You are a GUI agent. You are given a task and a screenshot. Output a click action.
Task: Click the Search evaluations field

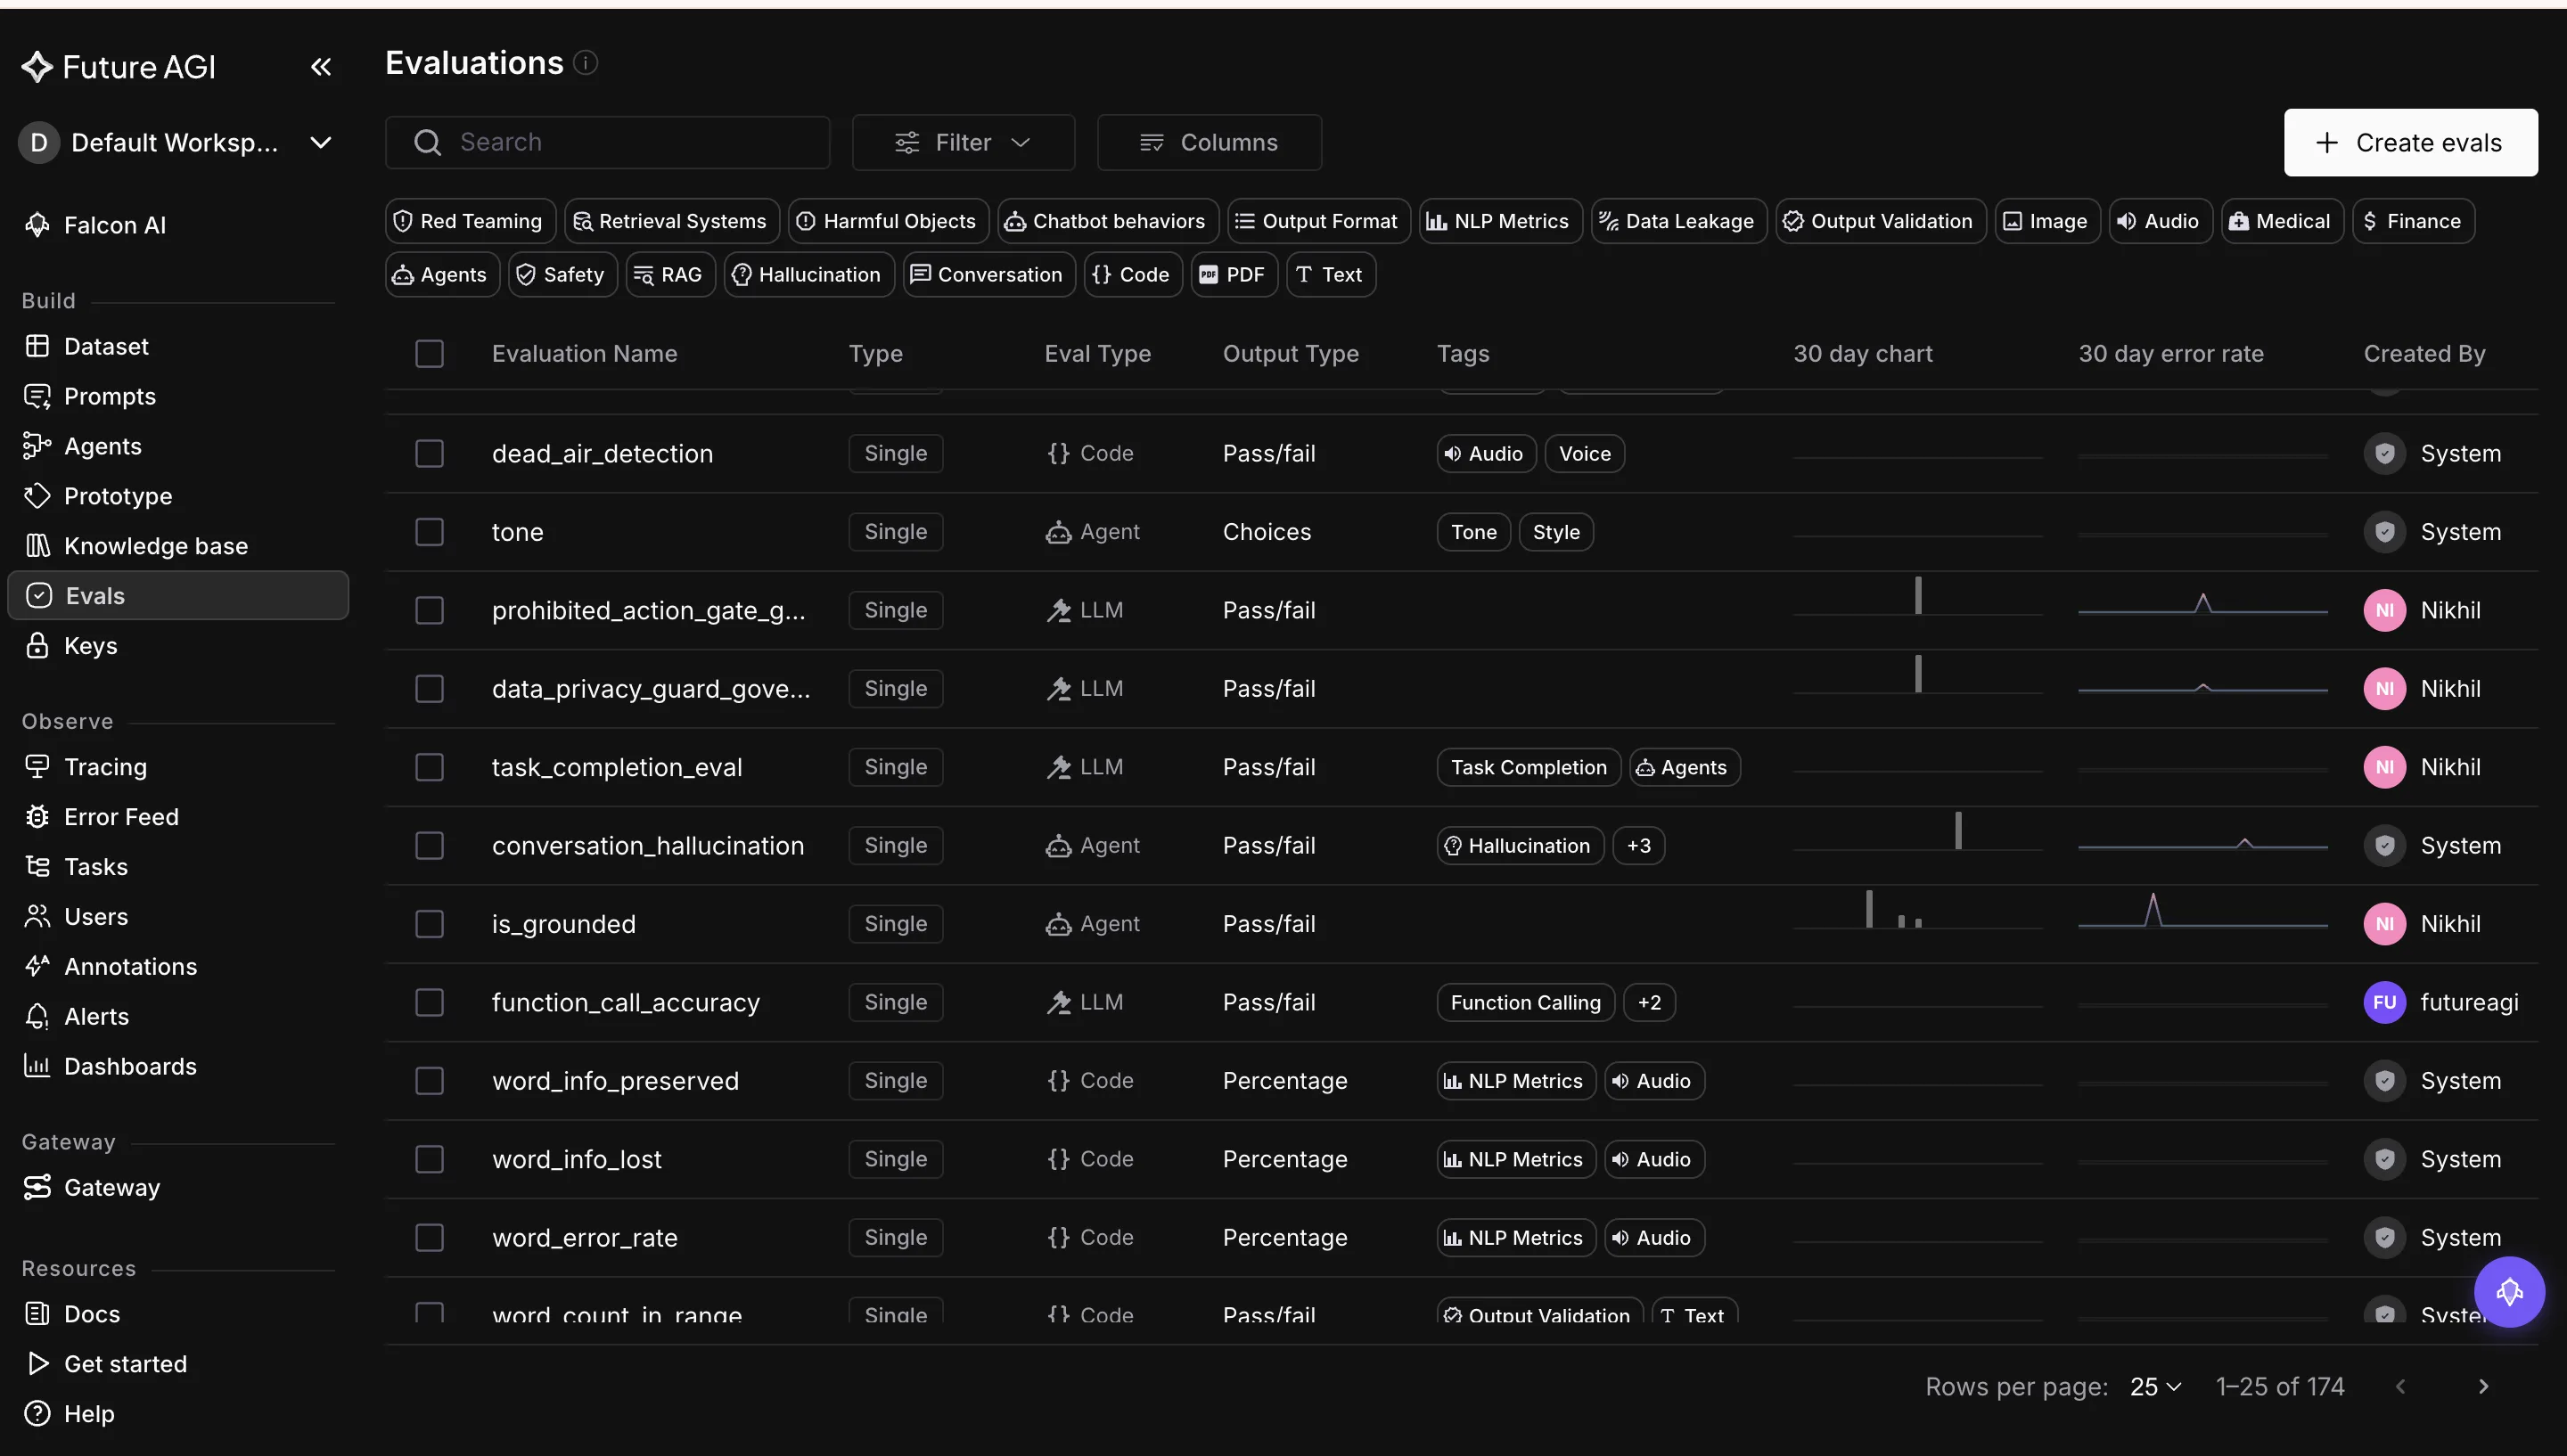[x=608, y=143]
